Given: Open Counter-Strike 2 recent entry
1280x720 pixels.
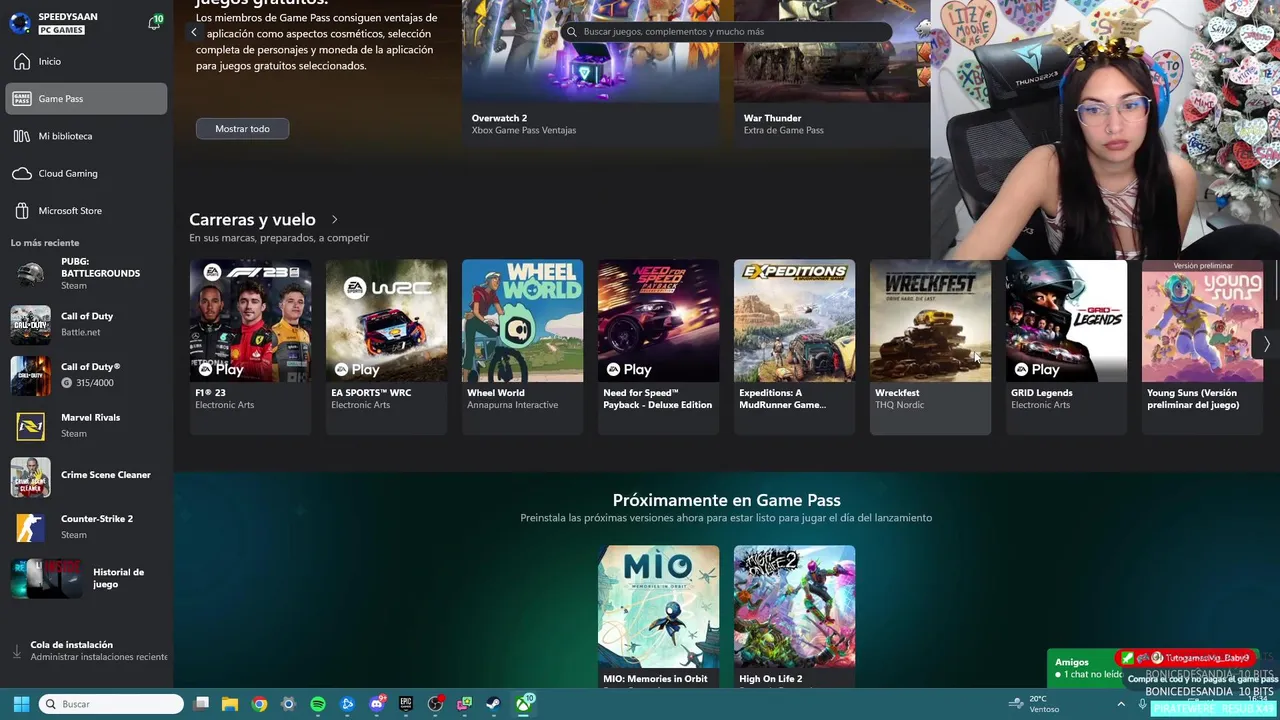Looking at the screenshot, I should (88, 527).
